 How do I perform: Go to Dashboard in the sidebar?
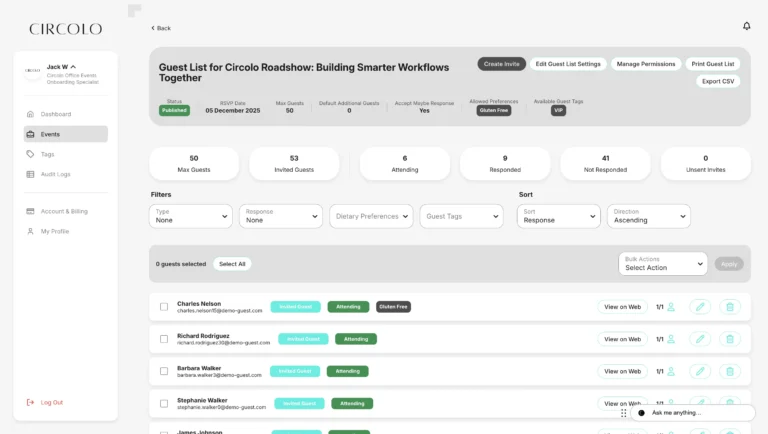coord(55,114)
